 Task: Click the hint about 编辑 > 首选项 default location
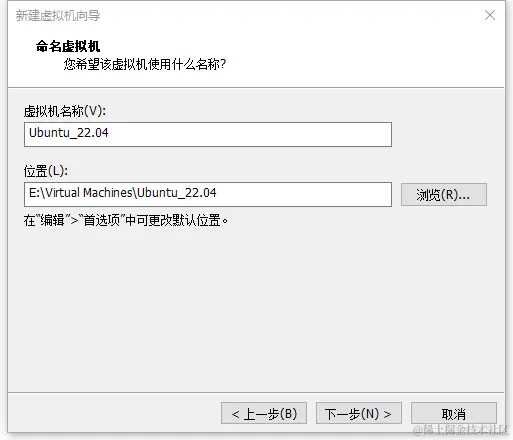click(x=126, y=220)
